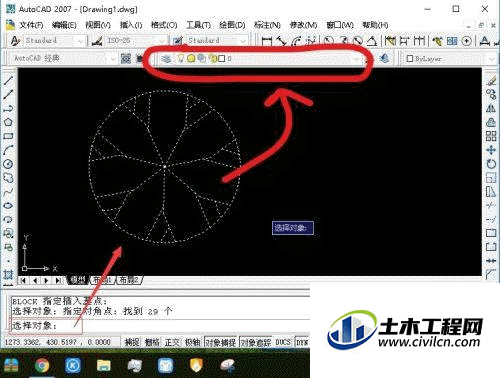Toggle 捕捉 snap mode in status bar

(132, 342)
